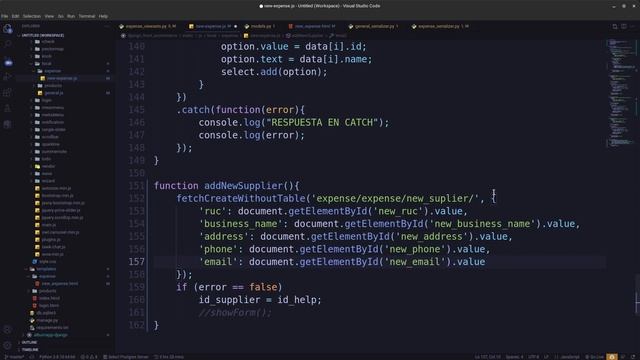Open the Terminal menu
The height and width of the screenshot is (360, 640).
[x=87, y=16]
